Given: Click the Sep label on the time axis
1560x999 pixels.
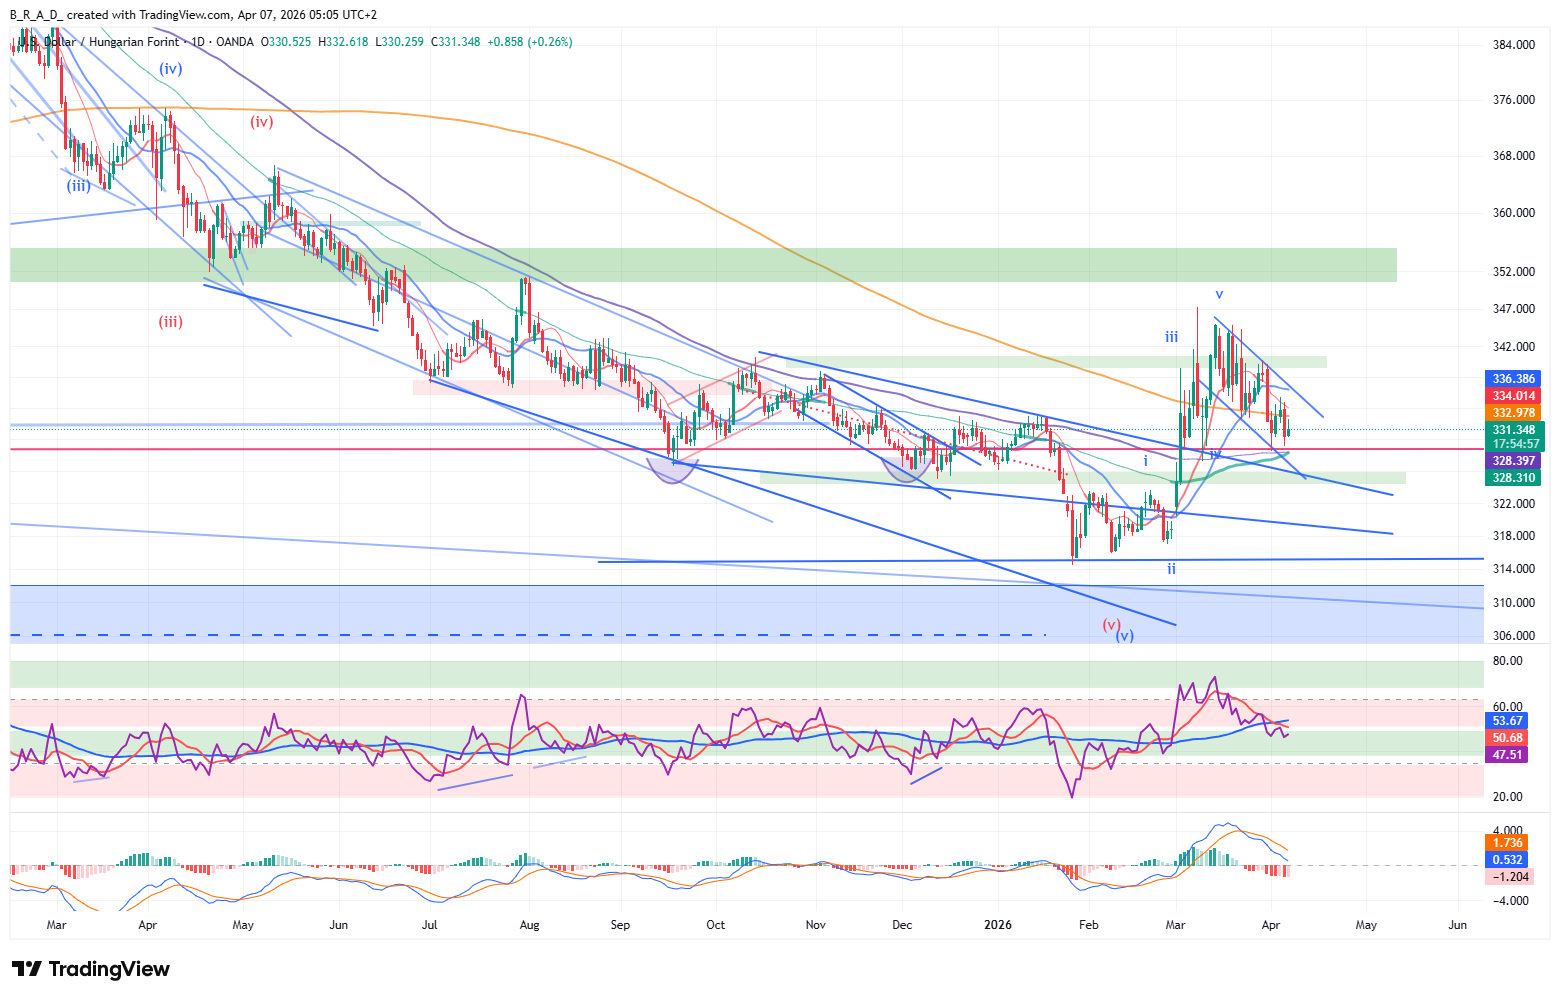Looking at the screenshot, I should (x=620, y=925).
